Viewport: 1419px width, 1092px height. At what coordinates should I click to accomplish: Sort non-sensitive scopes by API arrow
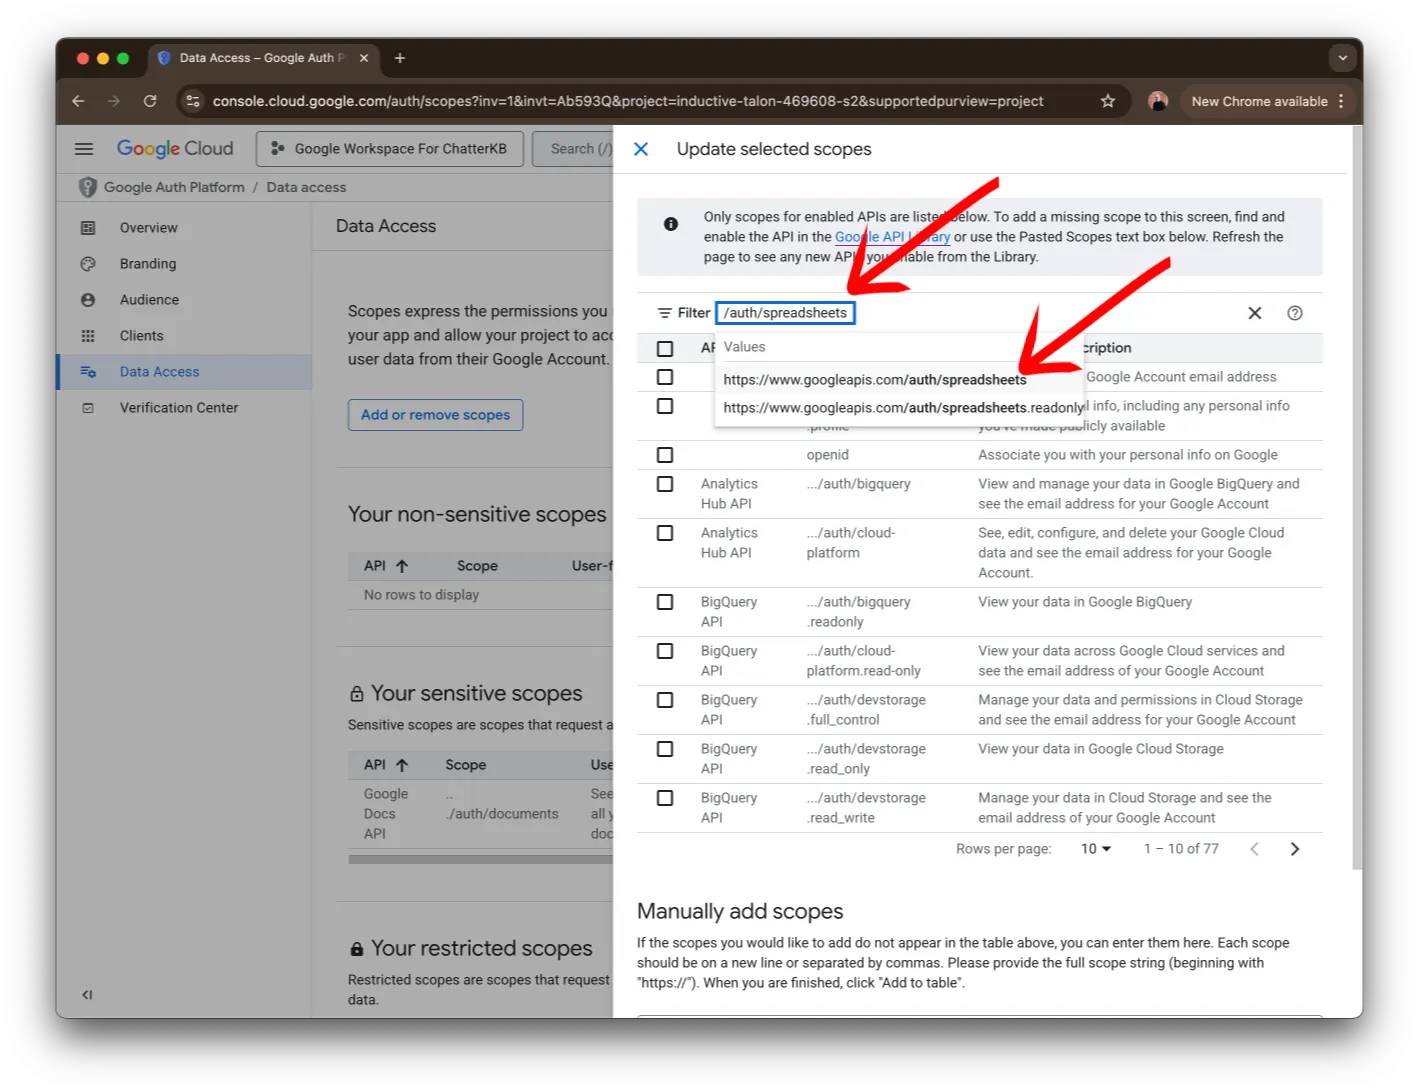click(x=402, y=566)
